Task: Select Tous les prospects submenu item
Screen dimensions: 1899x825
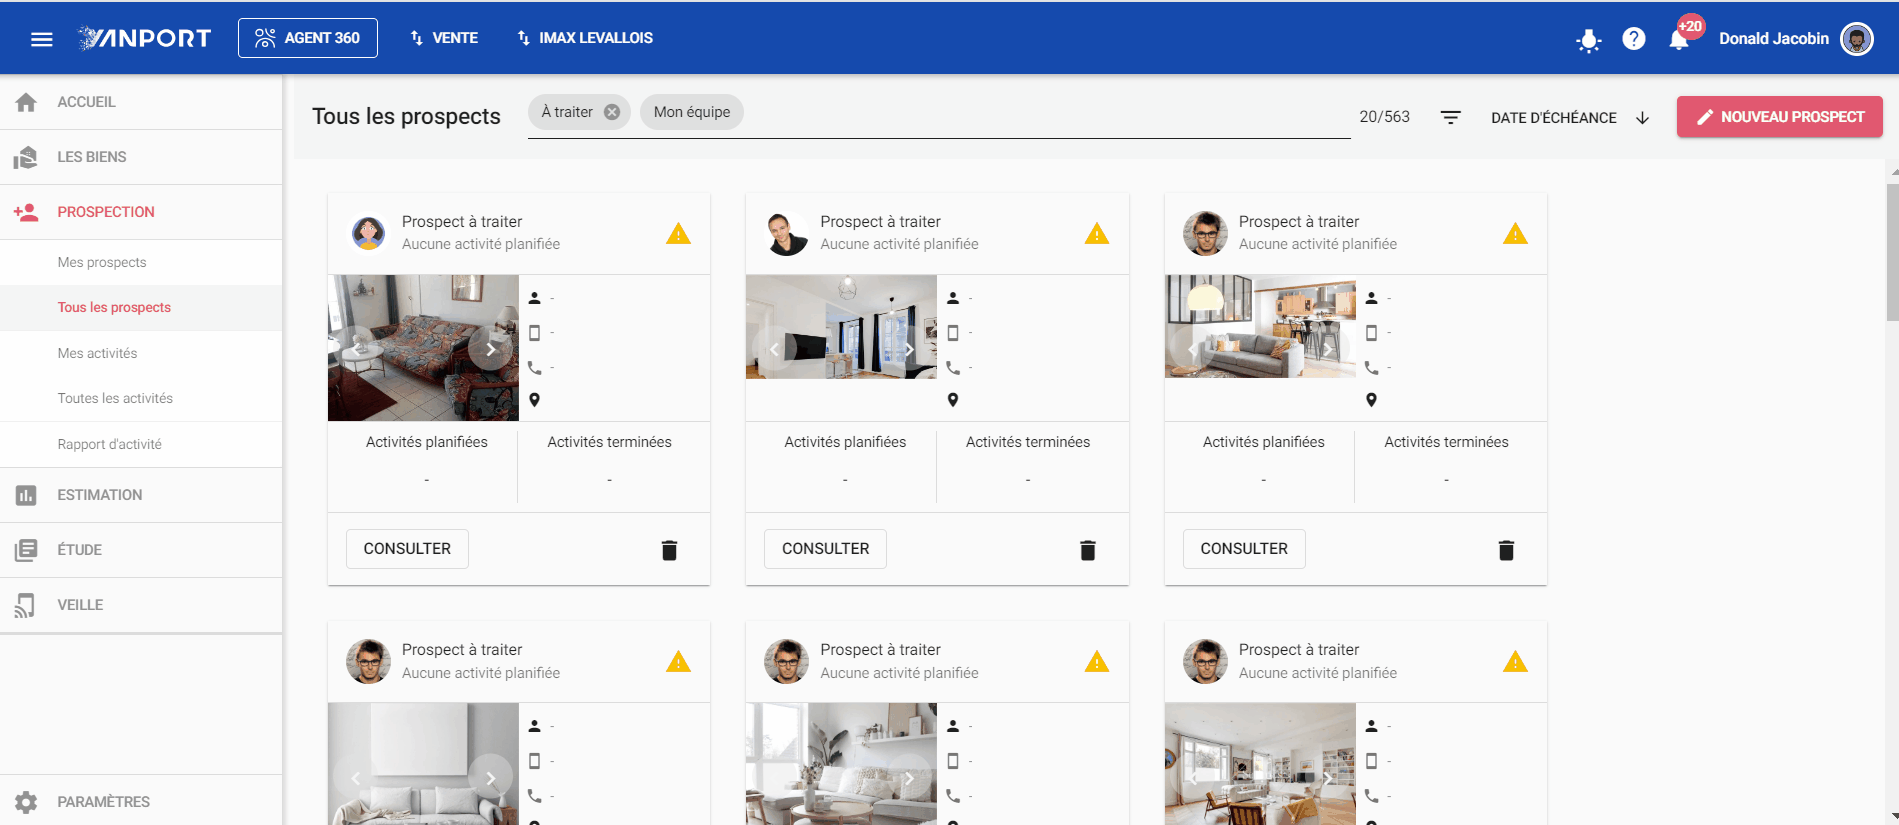Action: point(141,308)
